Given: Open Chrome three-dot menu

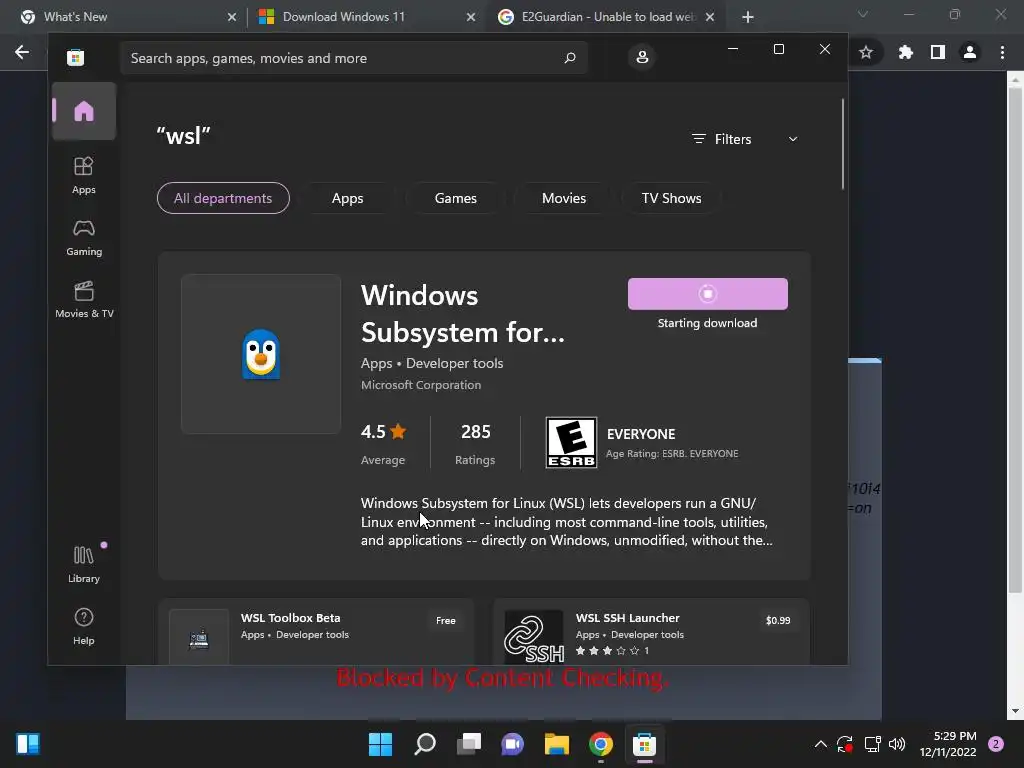Looking at the screenshot, I should click(1002, 52).
